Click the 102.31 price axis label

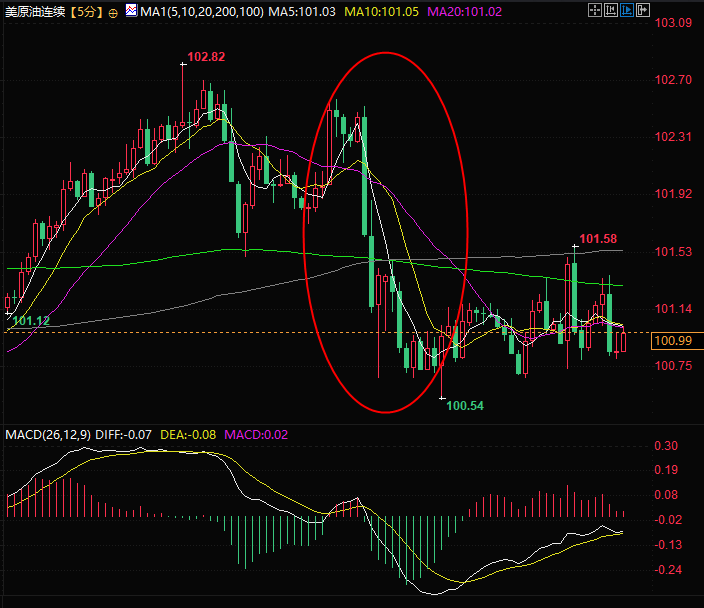(x=673, y=137)
